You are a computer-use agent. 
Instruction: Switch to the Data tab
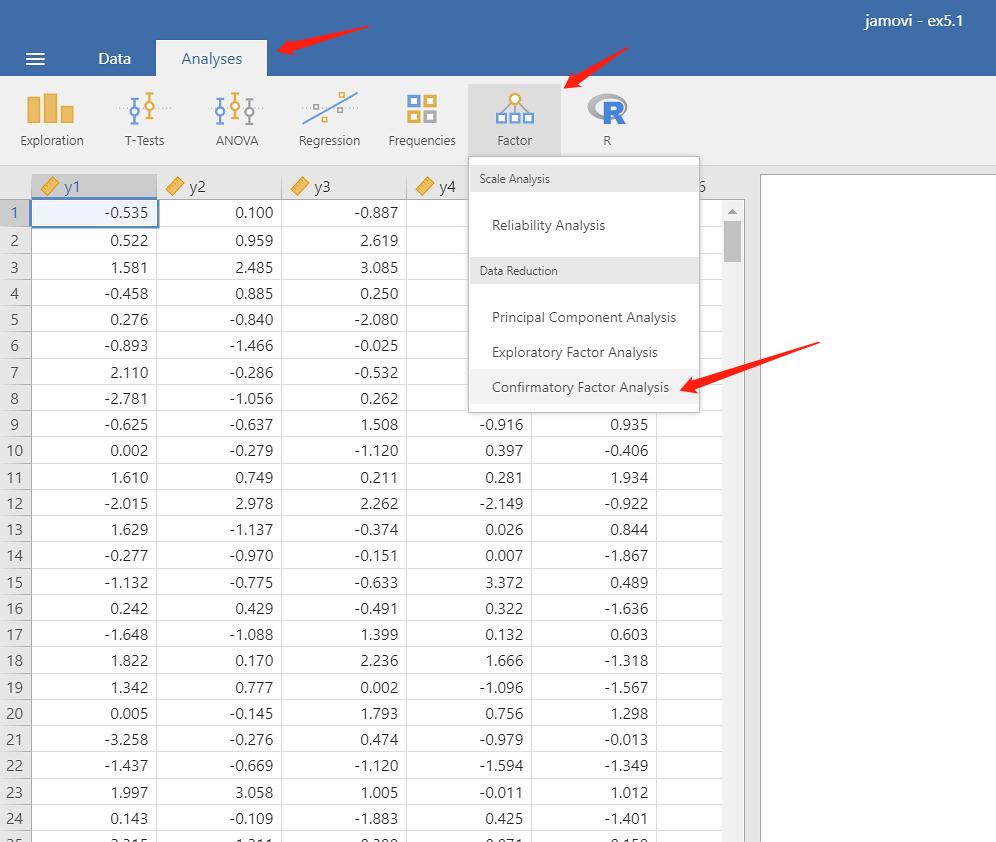(x=114, y=59)
